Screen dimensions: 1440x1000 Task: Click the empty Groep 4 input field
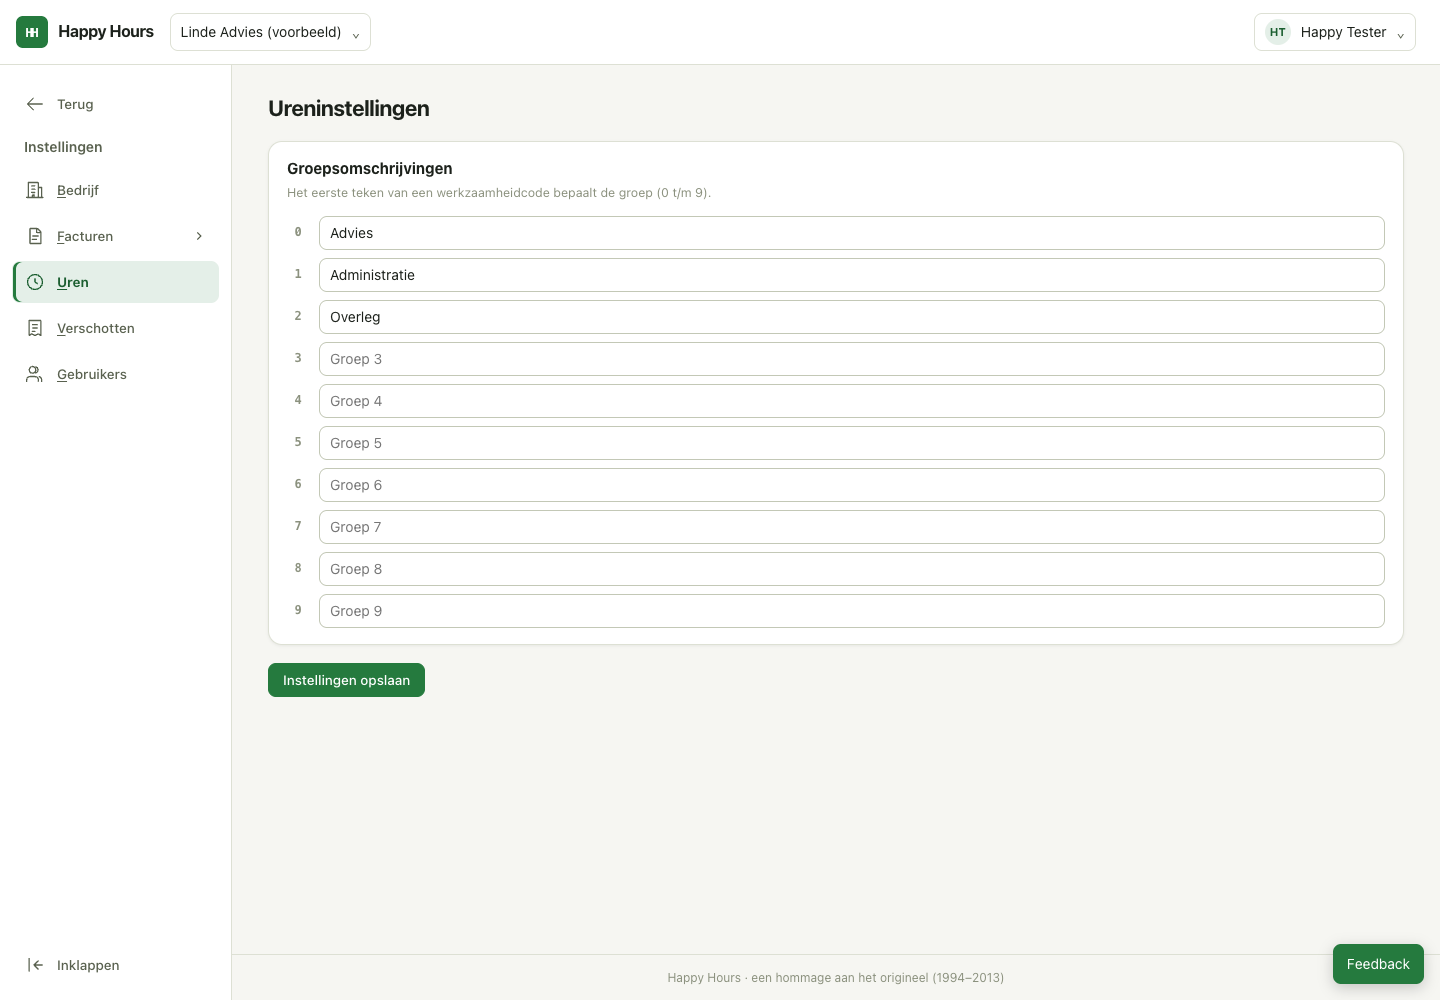point(852,401)
